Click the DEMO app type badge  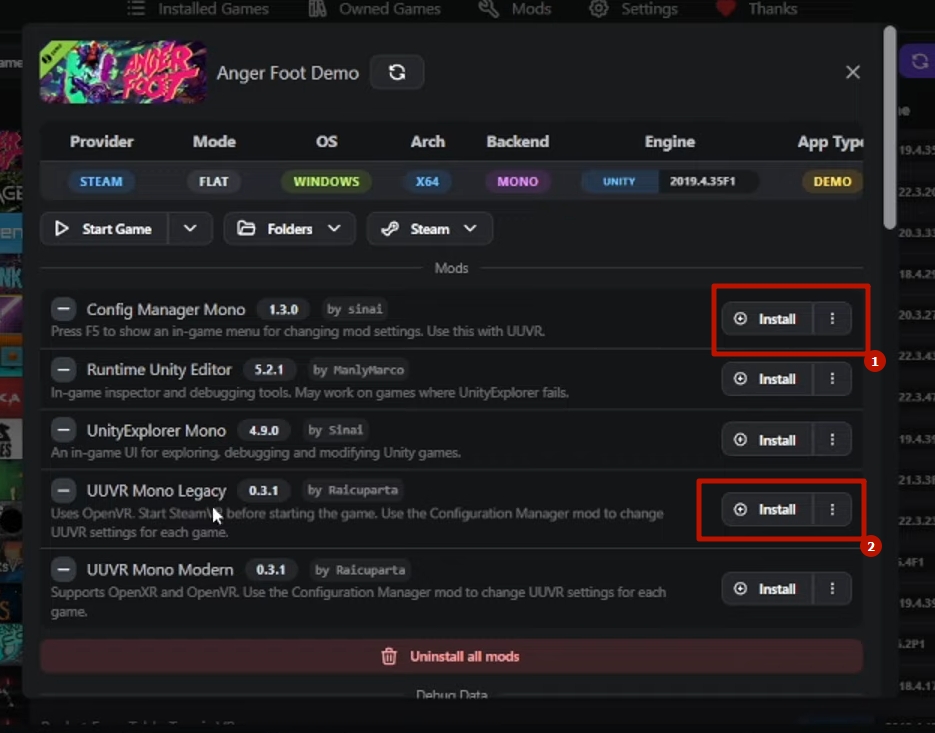pyautogui.click(x=832, y=181)
